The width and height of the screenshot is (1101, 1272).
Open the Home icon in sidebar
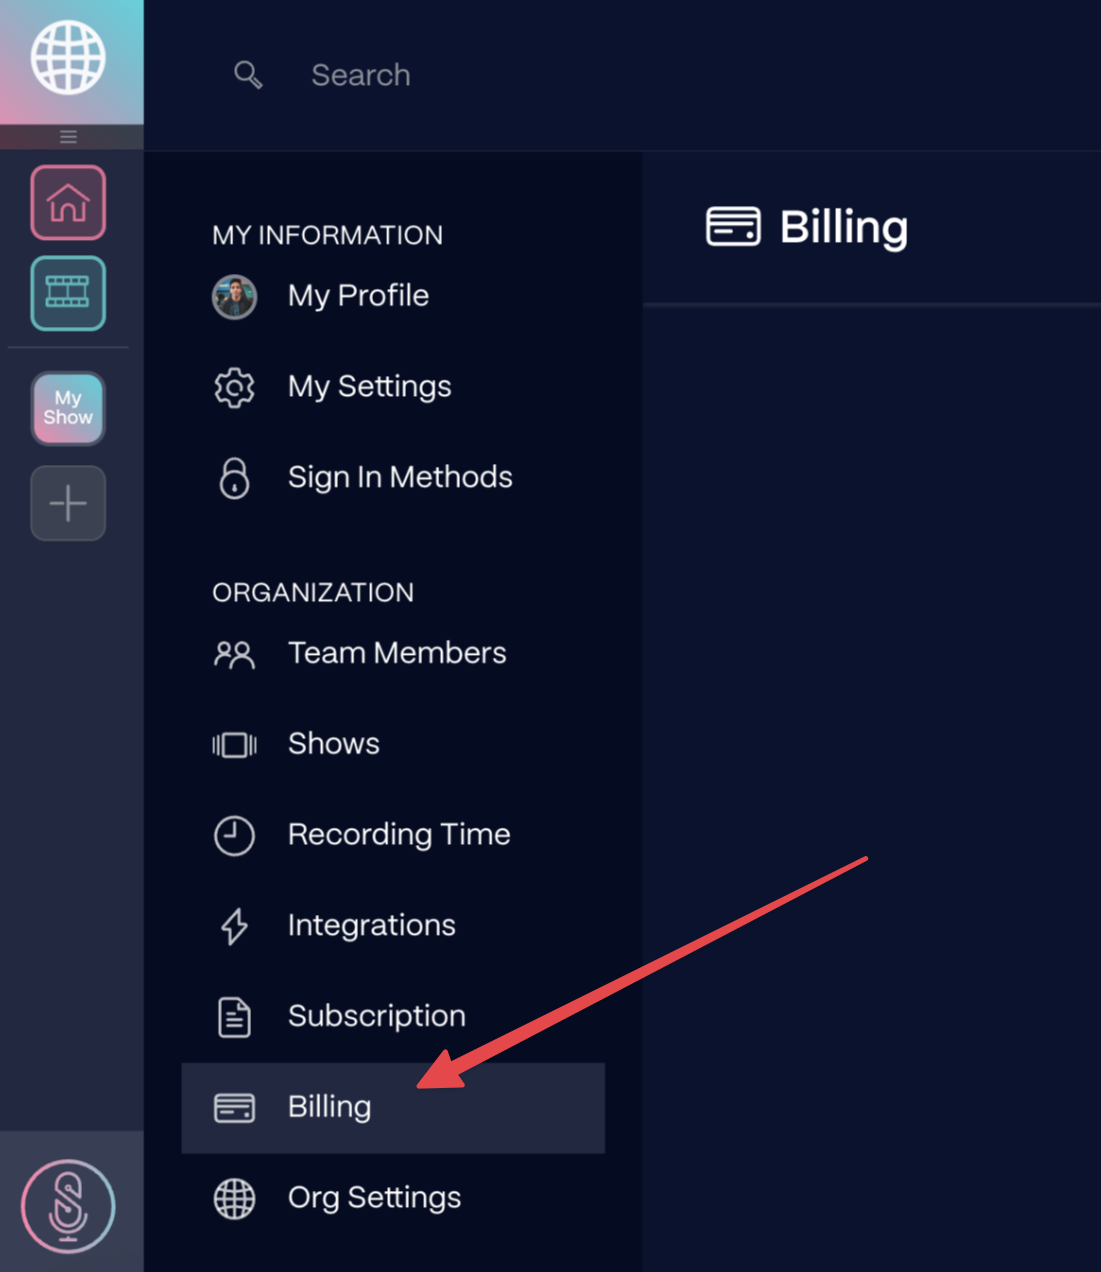[68, 203]
